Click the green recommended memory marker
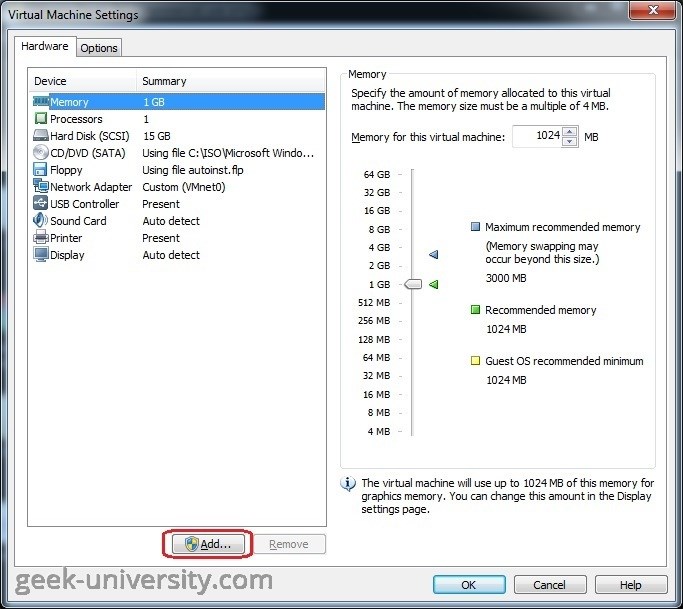Image resolution: width=683 pixels, height=609 pixels. coord(433,284)
